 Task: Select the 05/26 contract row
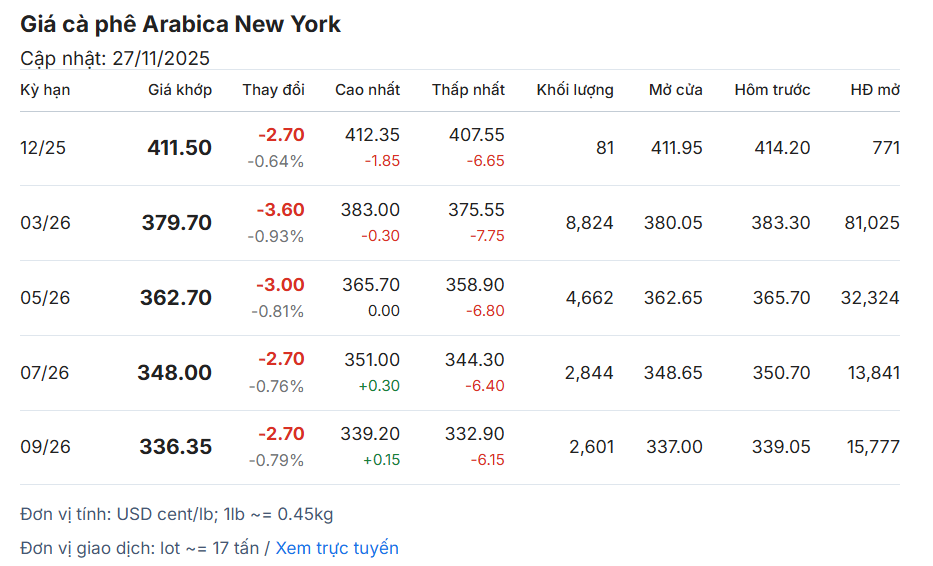click(45, 298)
